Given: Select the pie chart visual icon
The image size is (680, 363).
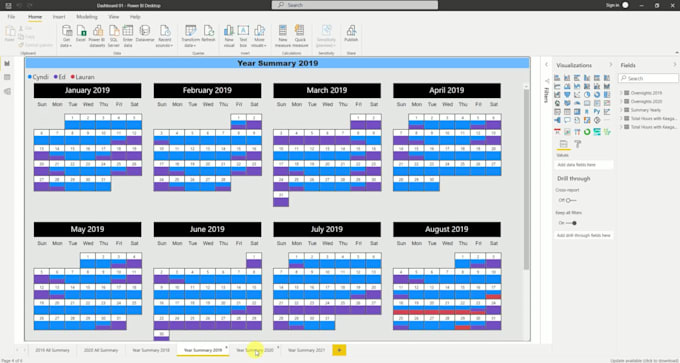Looking at the screenshot, I should pos(587,95).
